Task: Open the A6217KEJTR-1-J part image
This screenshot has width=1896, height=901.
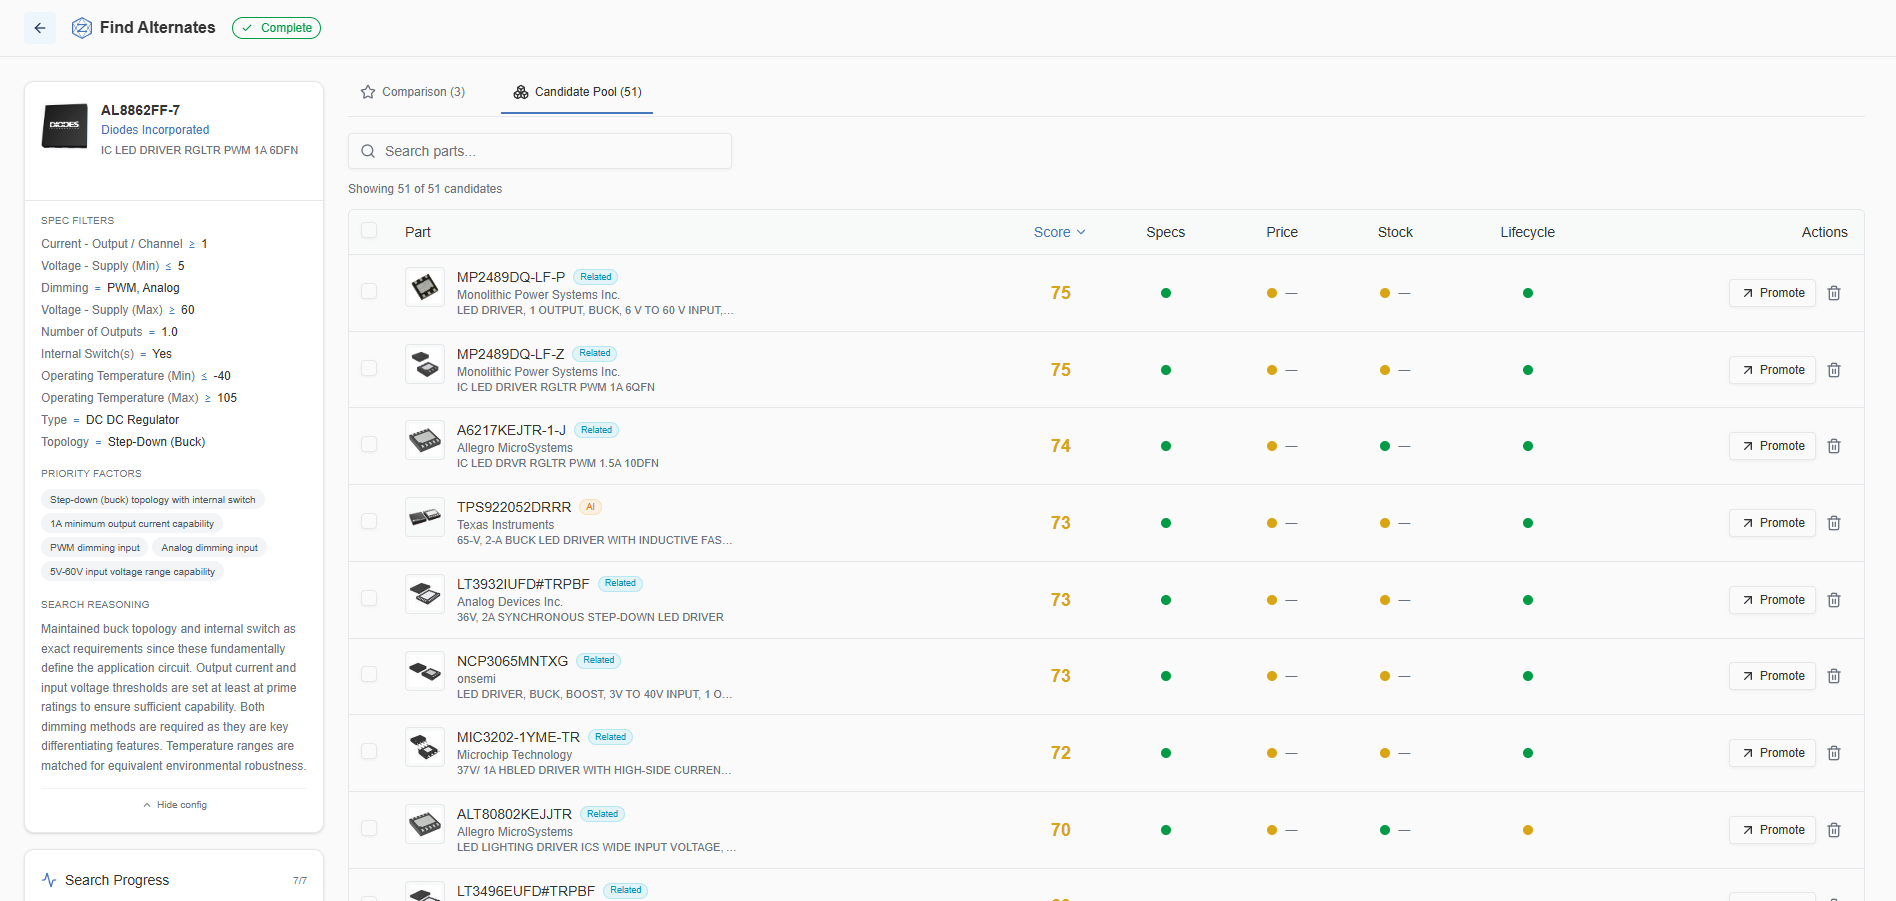Action: (425, 440)
